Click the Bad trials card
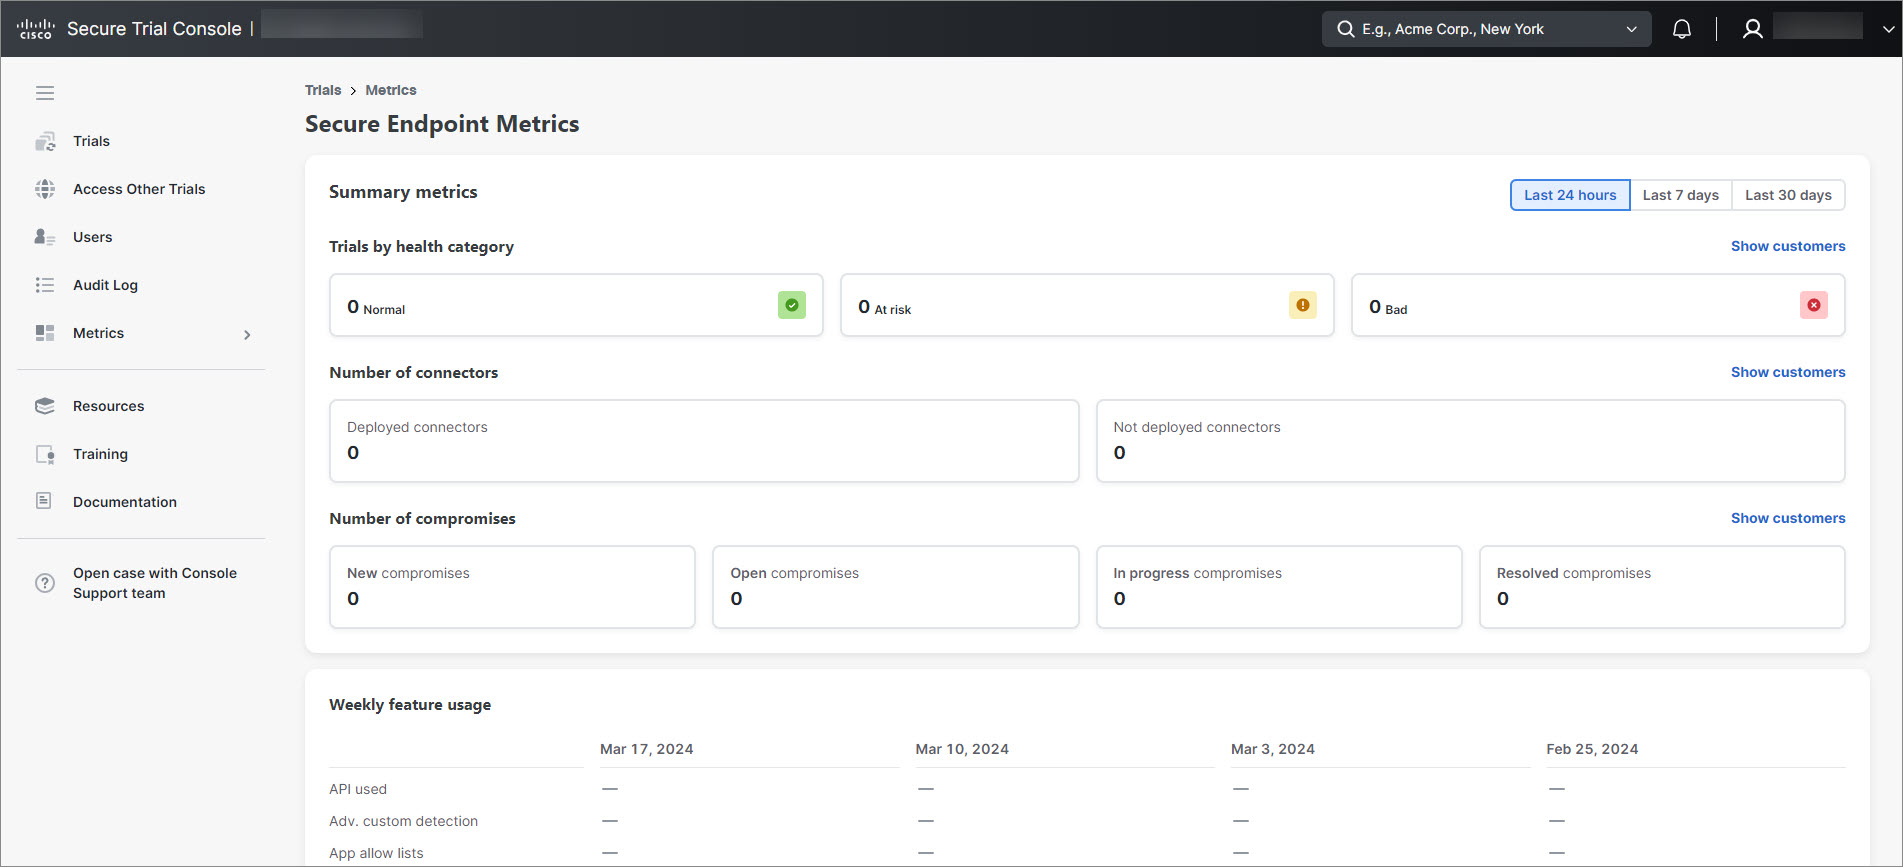The width and height of the screenshot is (1903, 867). click(x=1598, y=305)
